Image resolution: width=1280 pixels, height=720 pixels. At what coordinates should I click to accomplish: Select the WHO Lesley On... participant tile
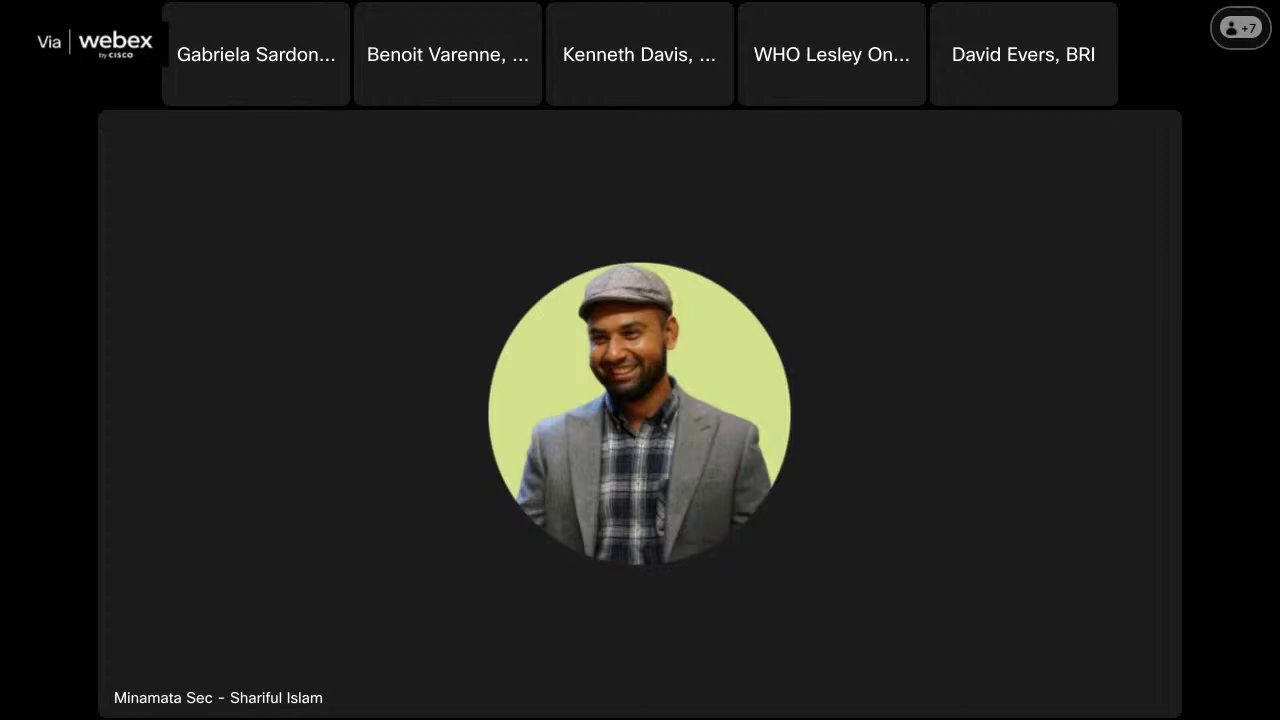832,54
